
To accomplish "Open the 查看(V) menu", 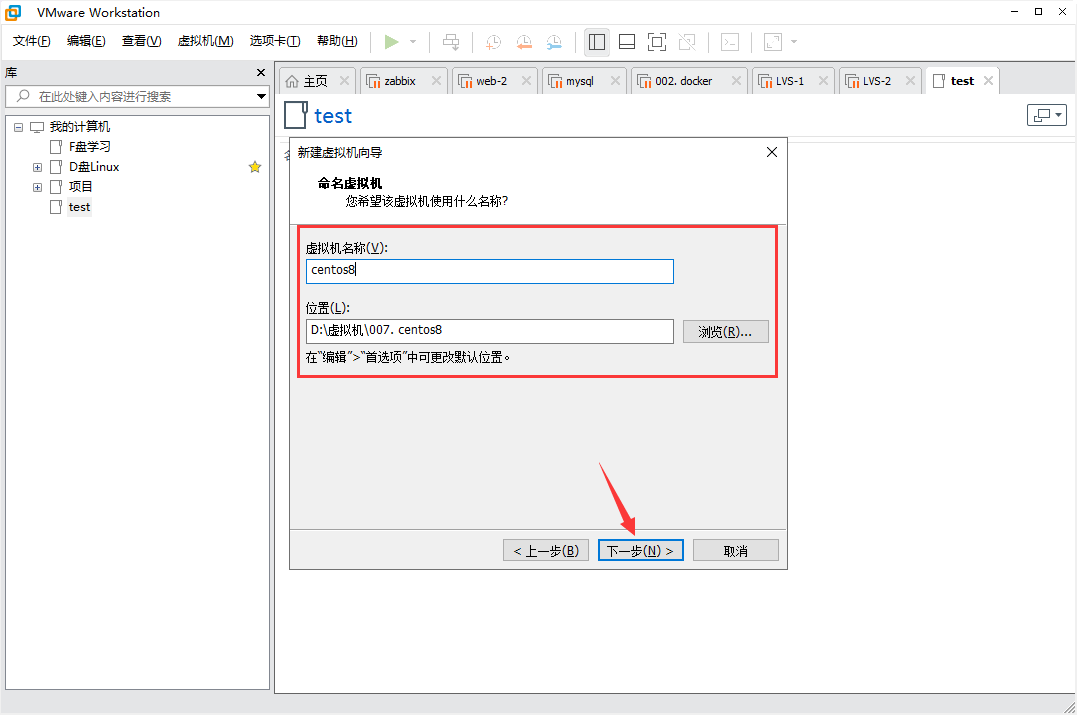I will coord(141,41).
